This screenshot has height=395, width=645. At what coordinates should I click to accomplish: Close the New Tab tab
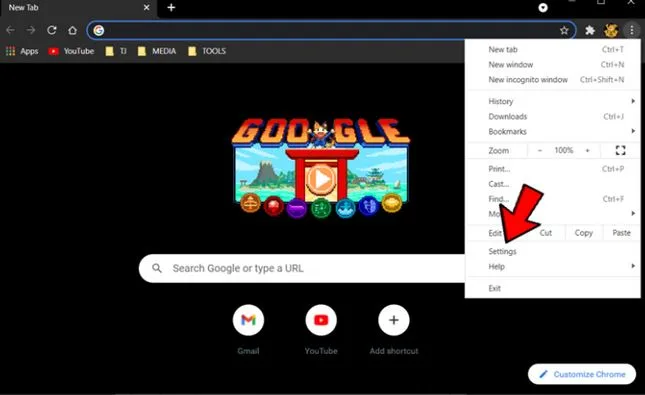click(146, 7)
